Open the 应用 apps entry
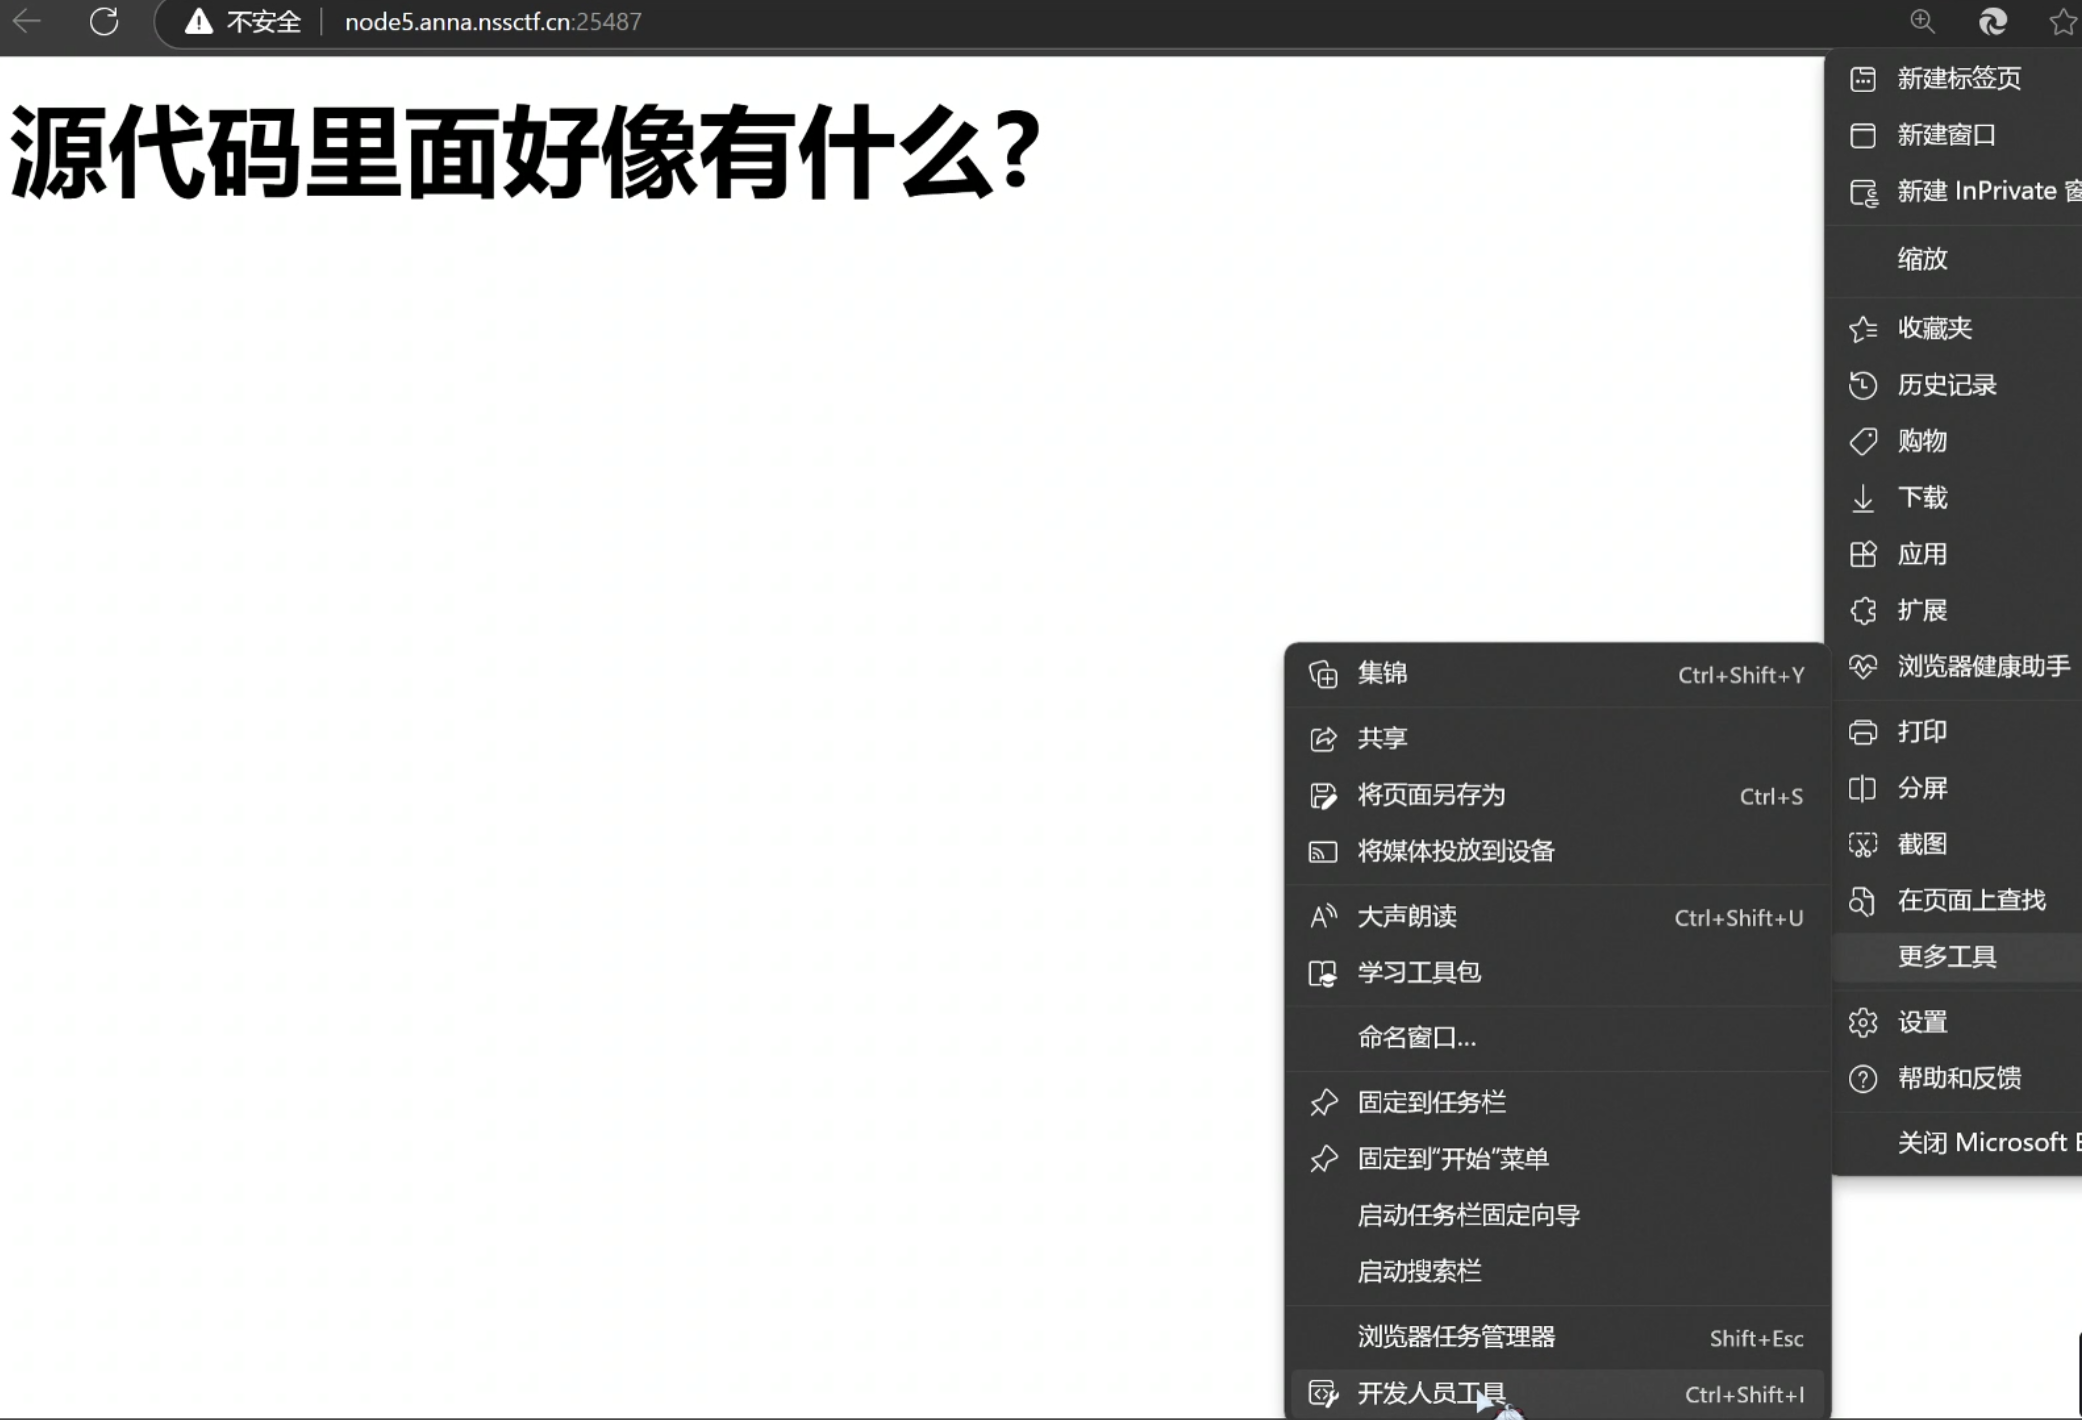Screen dimensions: 2082x1420 tap(1955, 554)
